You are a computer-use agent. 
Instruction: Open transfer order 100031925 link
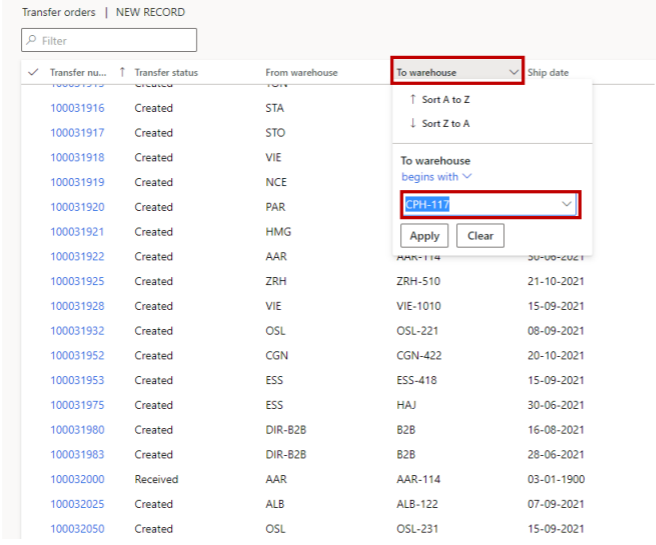[77, 281]
